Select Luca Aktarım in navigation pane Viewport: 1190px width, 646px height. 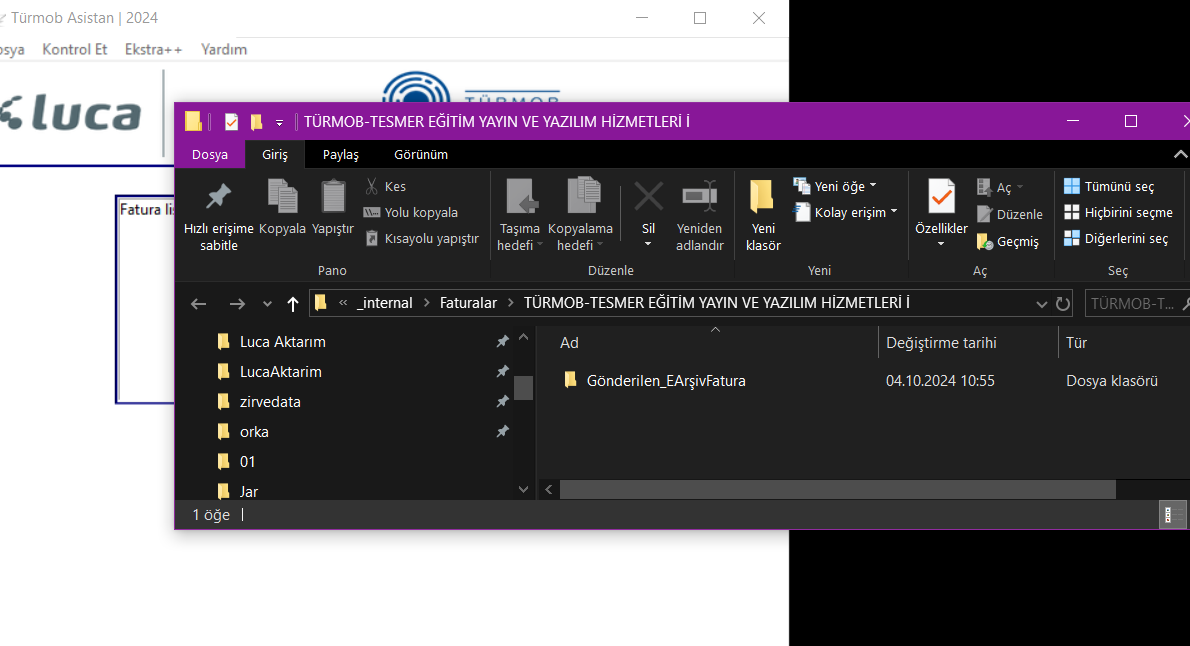click(x=282, y=342)
